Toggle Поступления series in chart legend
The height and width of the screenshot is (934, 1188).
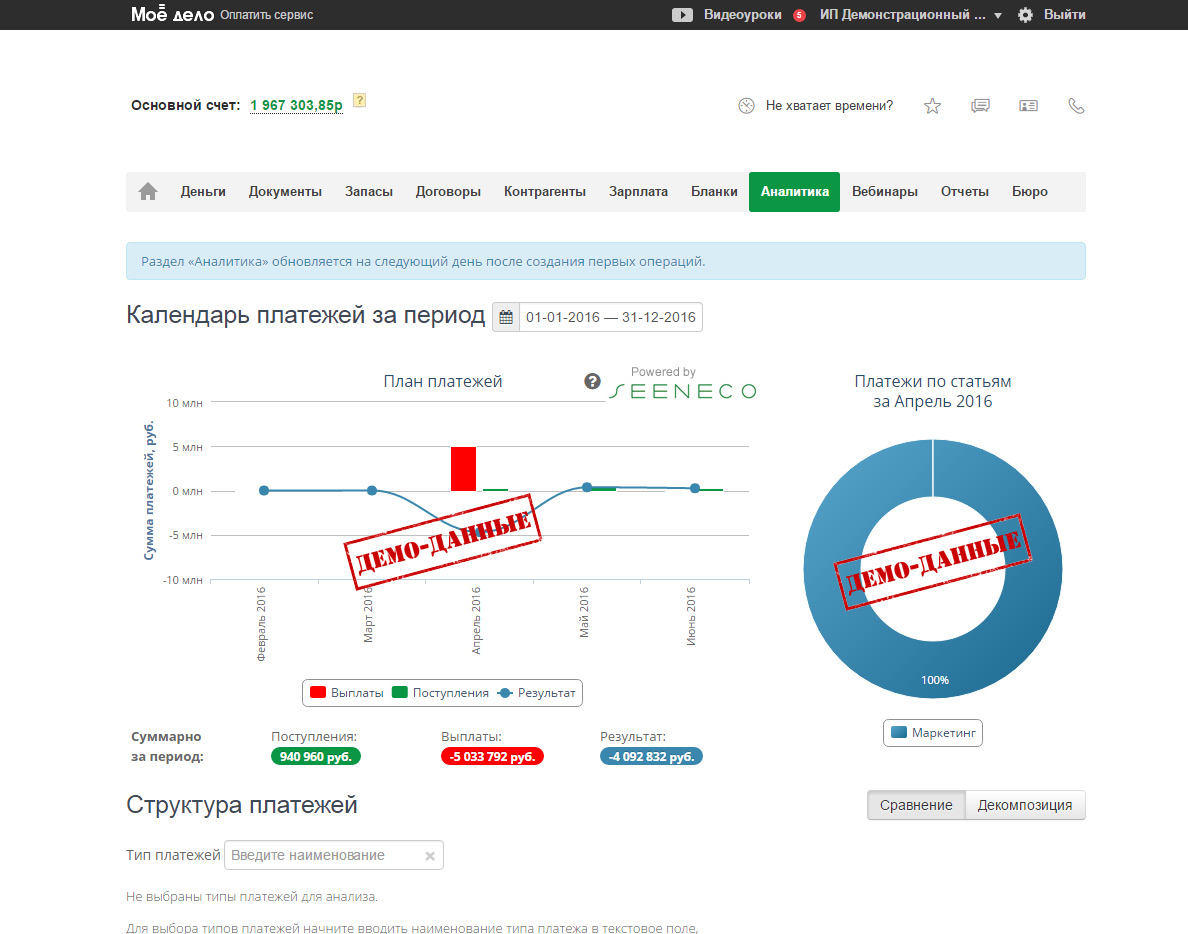(440, 693)
